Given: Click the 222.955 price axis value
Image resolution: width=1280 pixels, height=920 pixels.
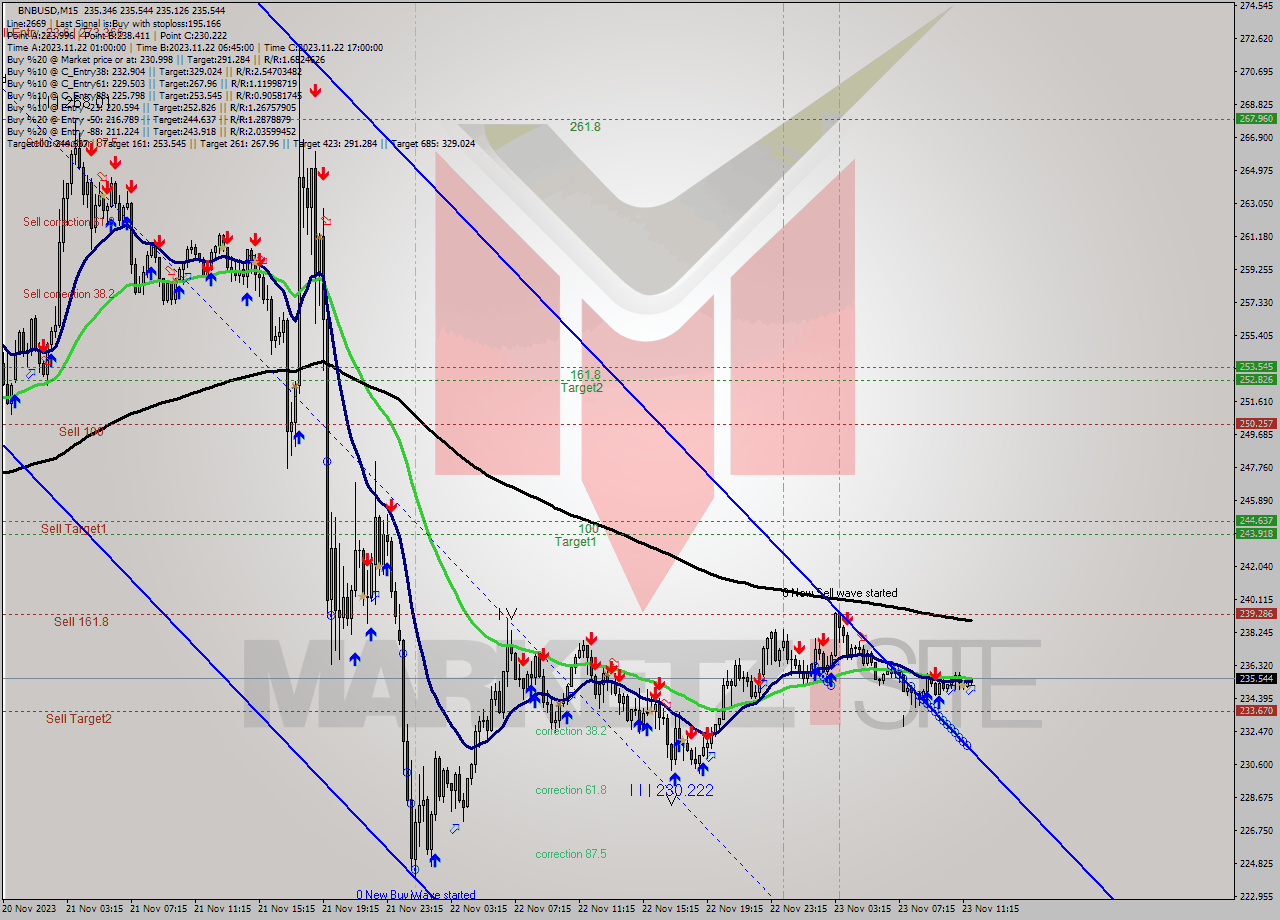Looking at the screenshot, I should [x=1256, y=896].
